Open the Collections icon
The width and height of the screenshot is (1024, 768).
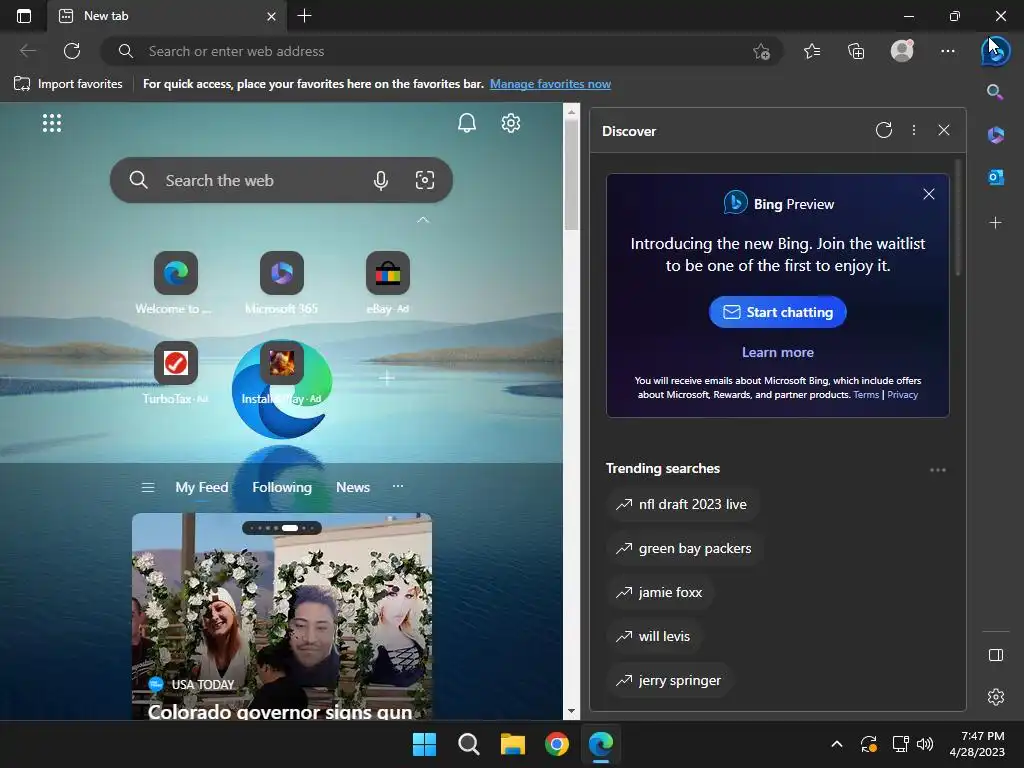(856, 51)
